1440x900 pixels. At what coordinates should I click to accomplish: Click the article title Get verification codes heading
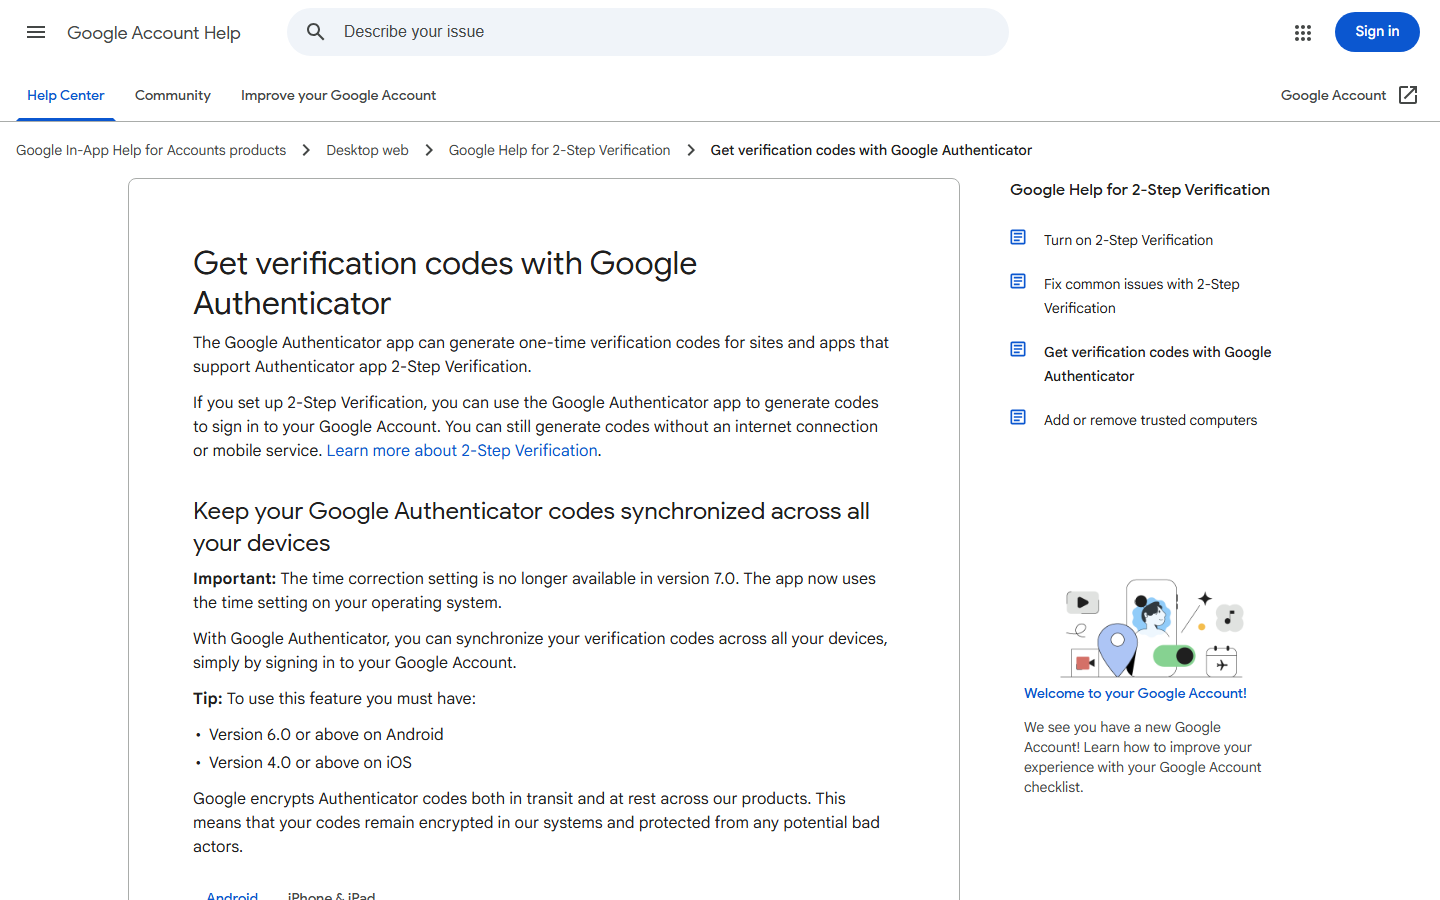coord(445,283)
